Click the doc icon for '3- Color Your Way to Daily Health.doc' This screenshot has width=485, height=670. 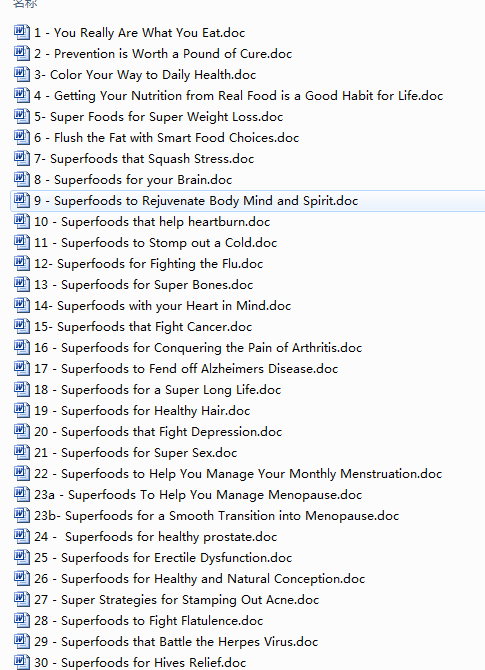pos(22,74)
